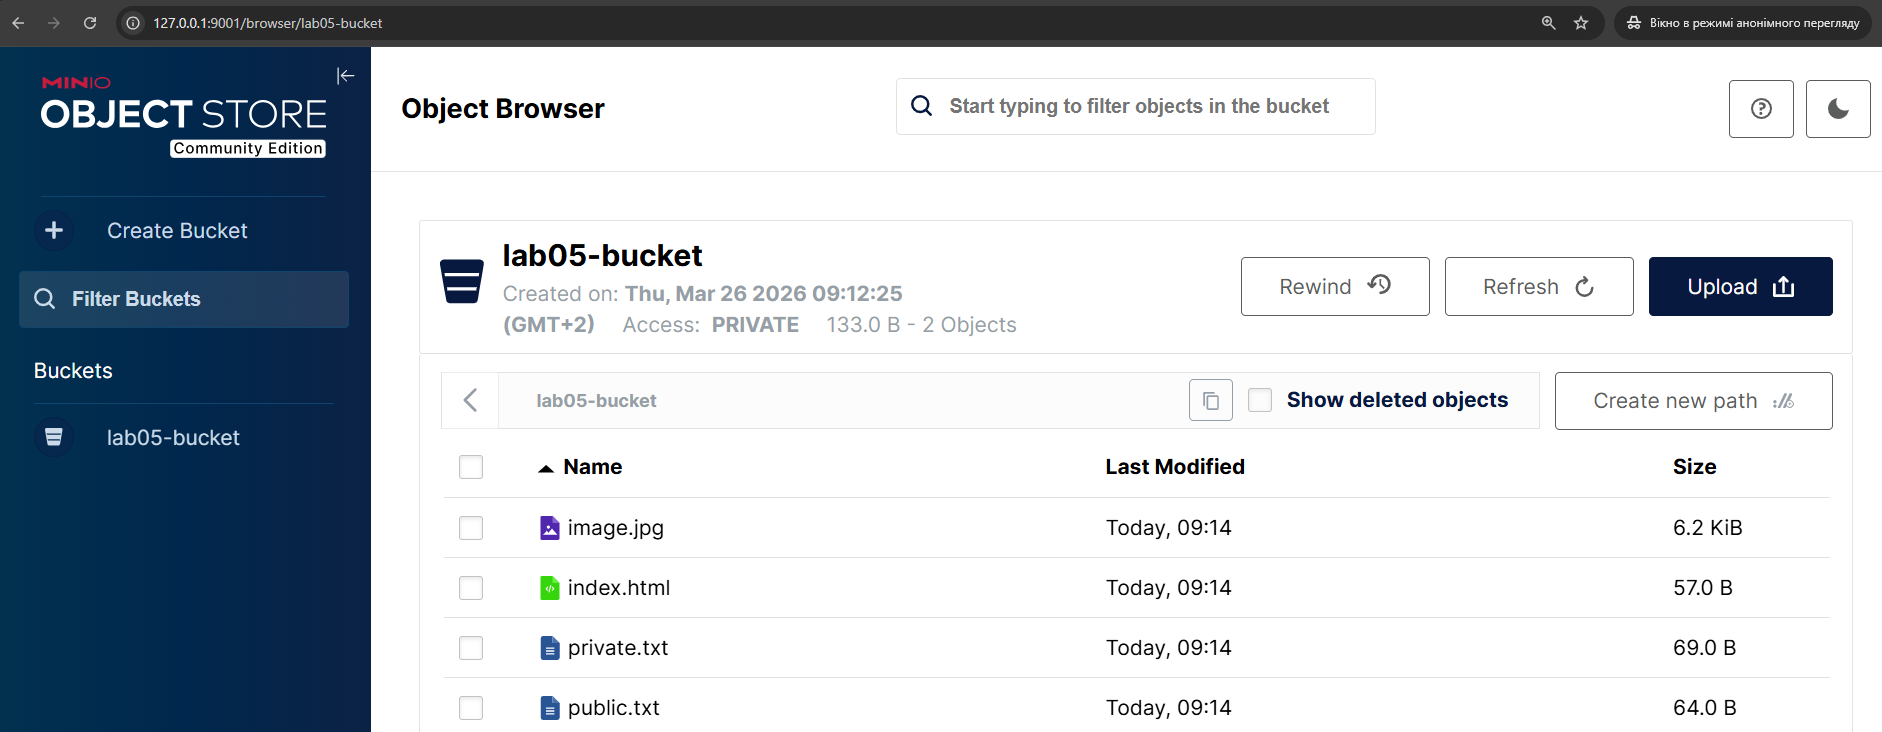Focus the object filter search box
This screenshot has height=732, width=1882.
tap(1139, 106)
